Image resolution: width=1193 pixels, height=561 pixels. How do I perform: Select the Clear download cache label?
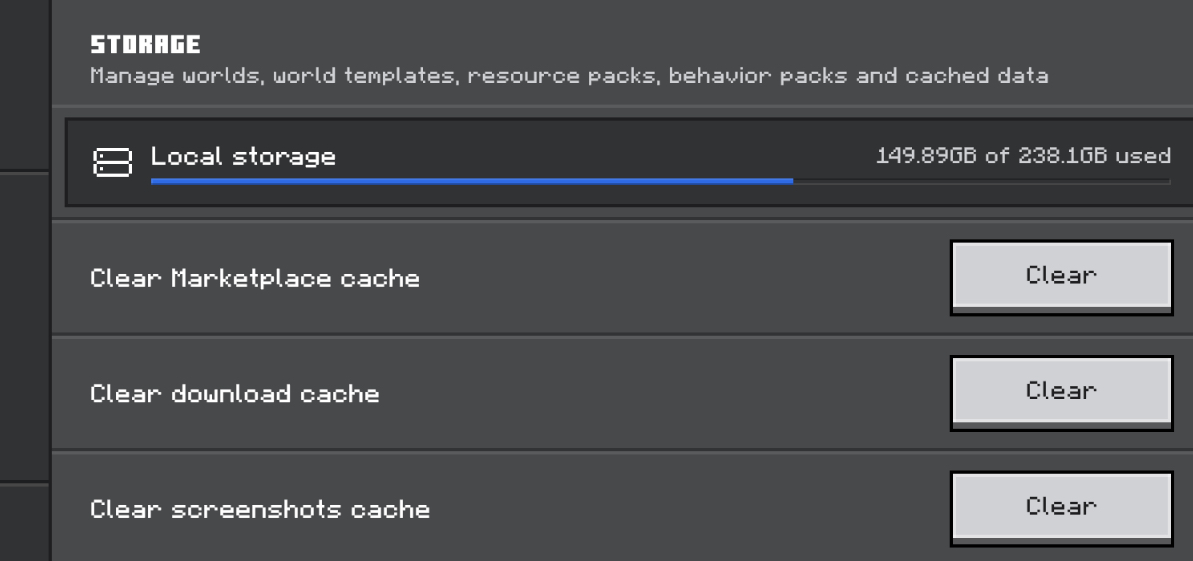click(234, 394)
